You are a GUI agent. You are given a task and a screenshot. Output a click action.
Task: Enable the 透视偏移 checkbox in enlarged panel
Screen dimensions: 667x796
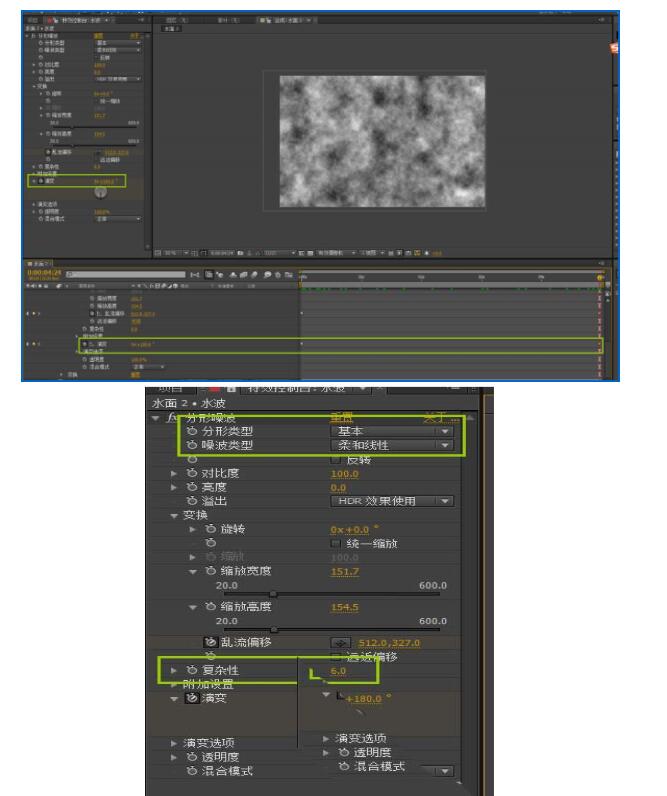pyautogui.click(x=336, y=656)
